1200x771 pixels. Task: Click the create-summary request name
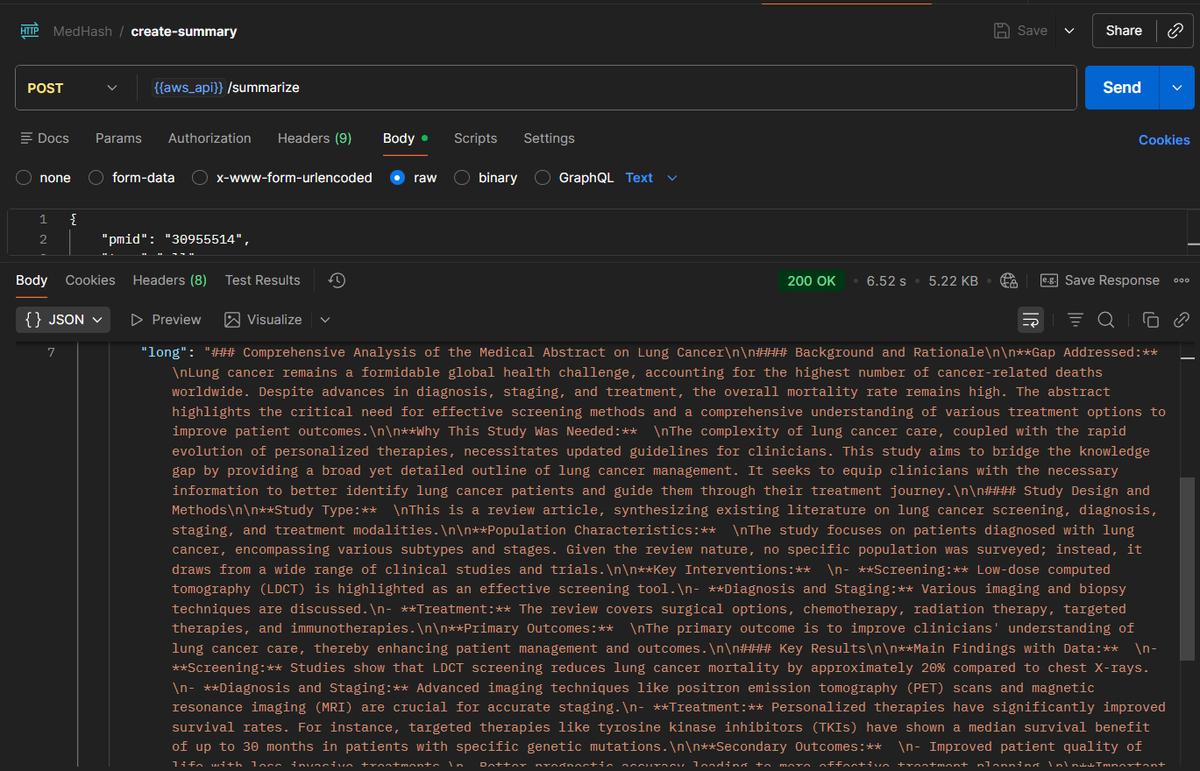[184, 31]
